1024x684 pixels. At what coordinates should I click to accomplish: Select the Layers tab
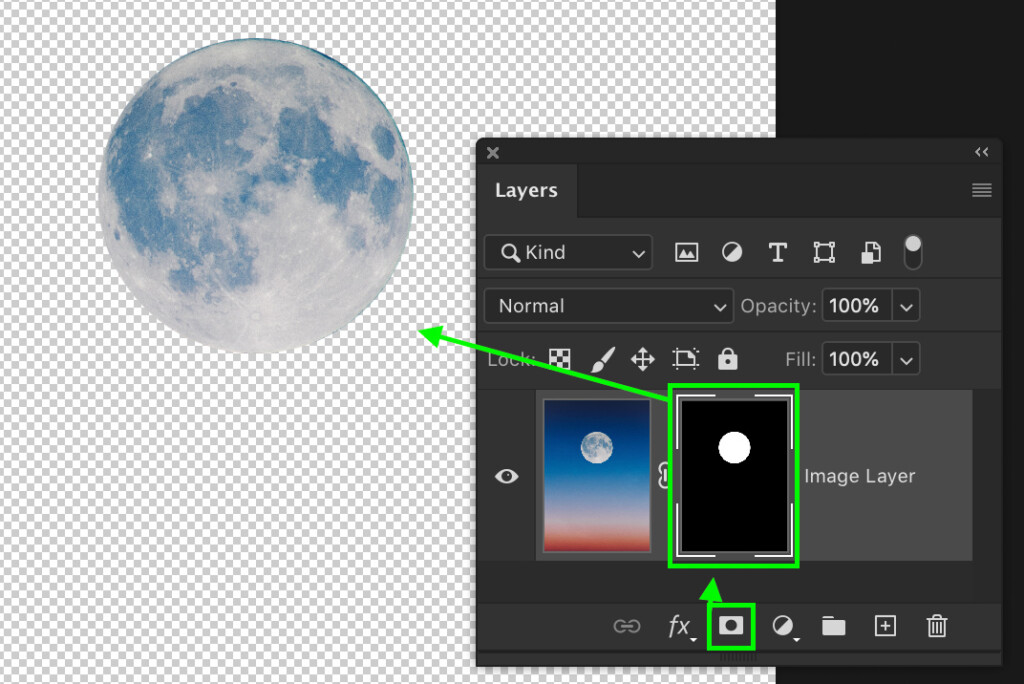526,190
